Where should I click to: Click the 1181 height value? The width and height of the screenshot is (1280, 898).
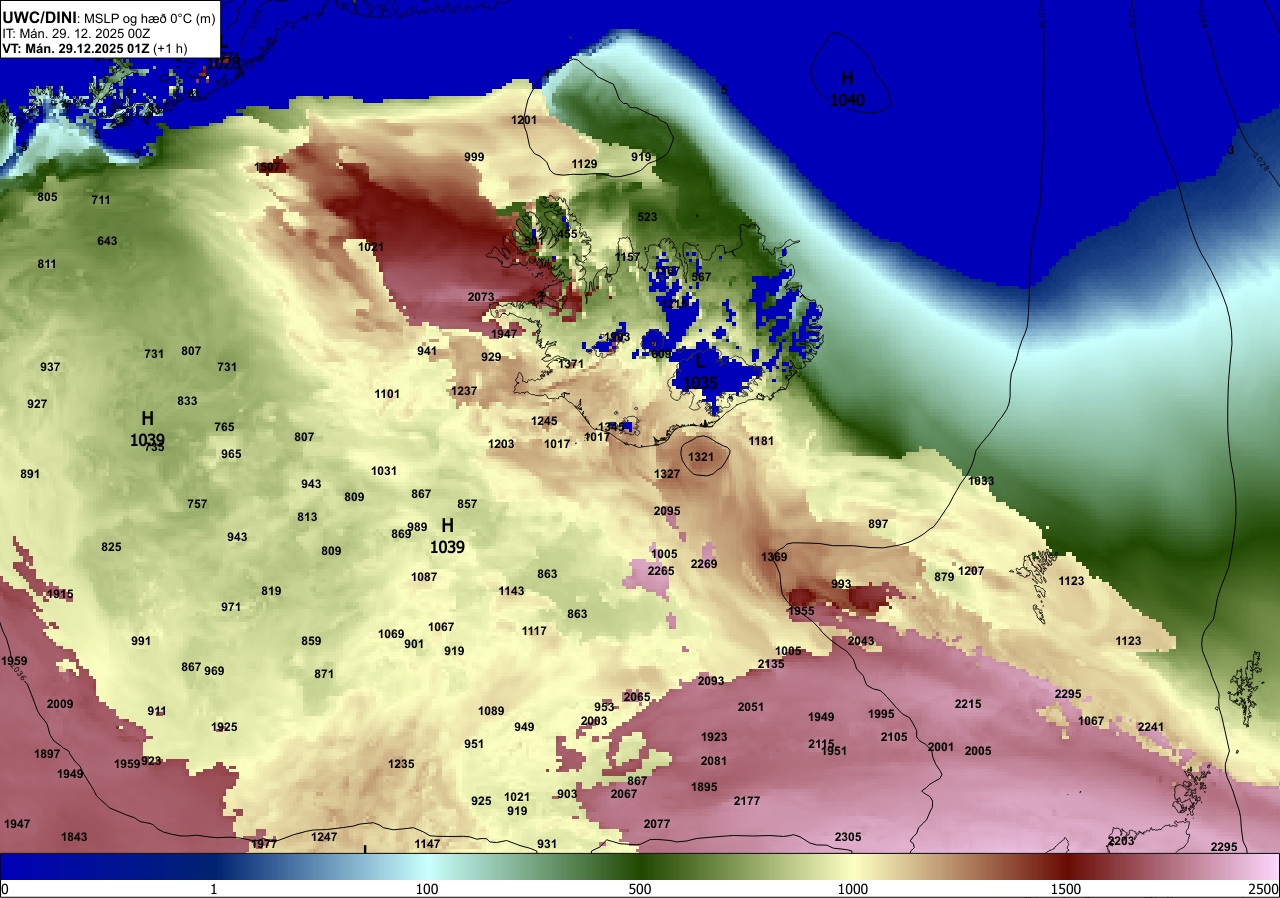tap(761, 441)
